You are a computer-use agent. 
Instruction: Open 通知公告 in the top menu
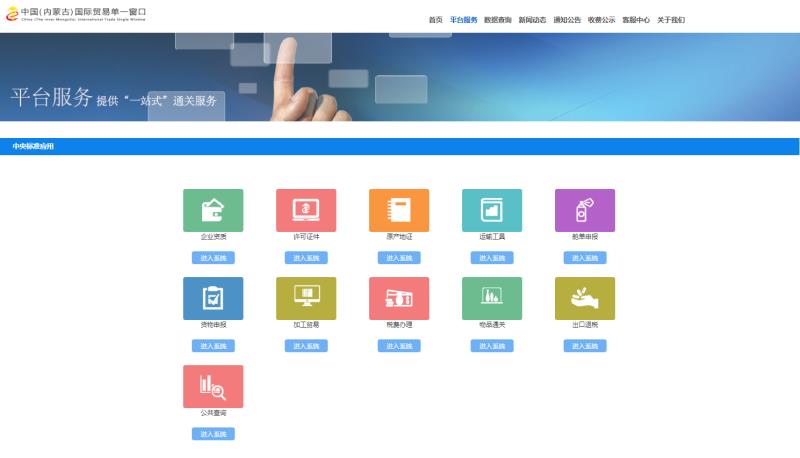pyautogui.click(x=567, y=20)
